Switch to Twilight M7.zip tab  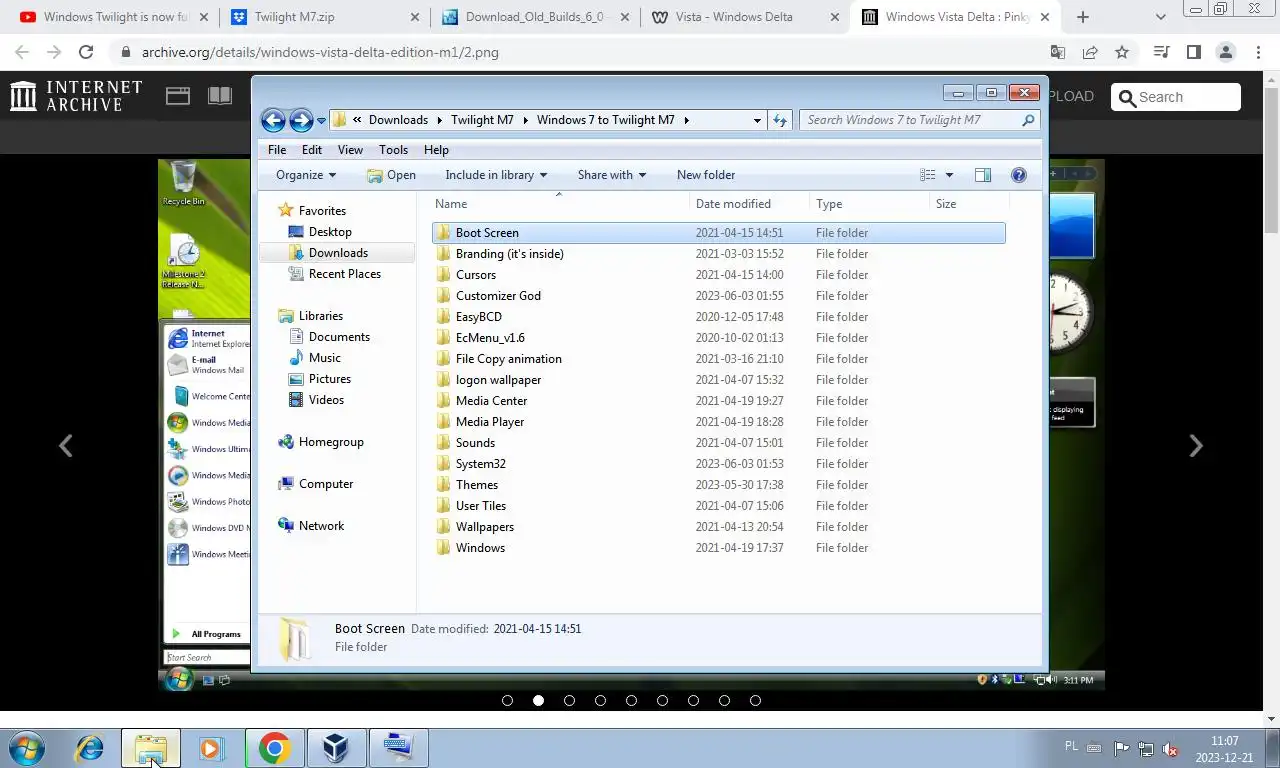324,17
